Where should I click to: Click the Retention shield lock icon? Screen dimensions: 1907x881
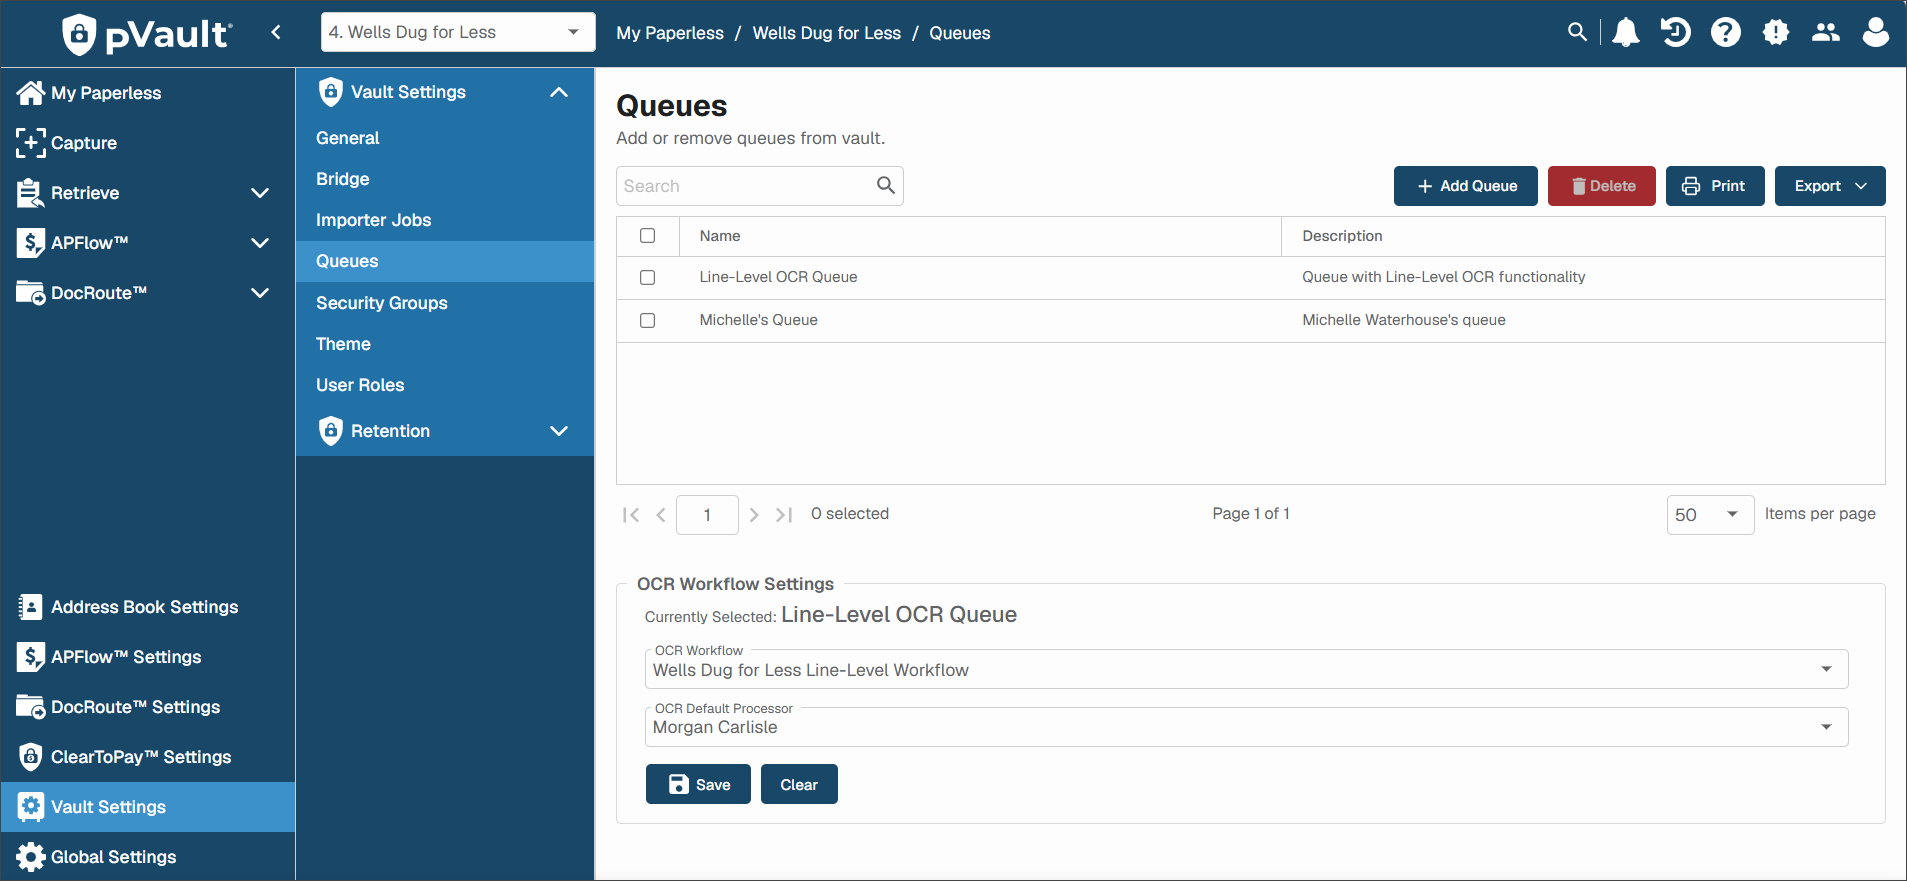click(x=330, y=431)
